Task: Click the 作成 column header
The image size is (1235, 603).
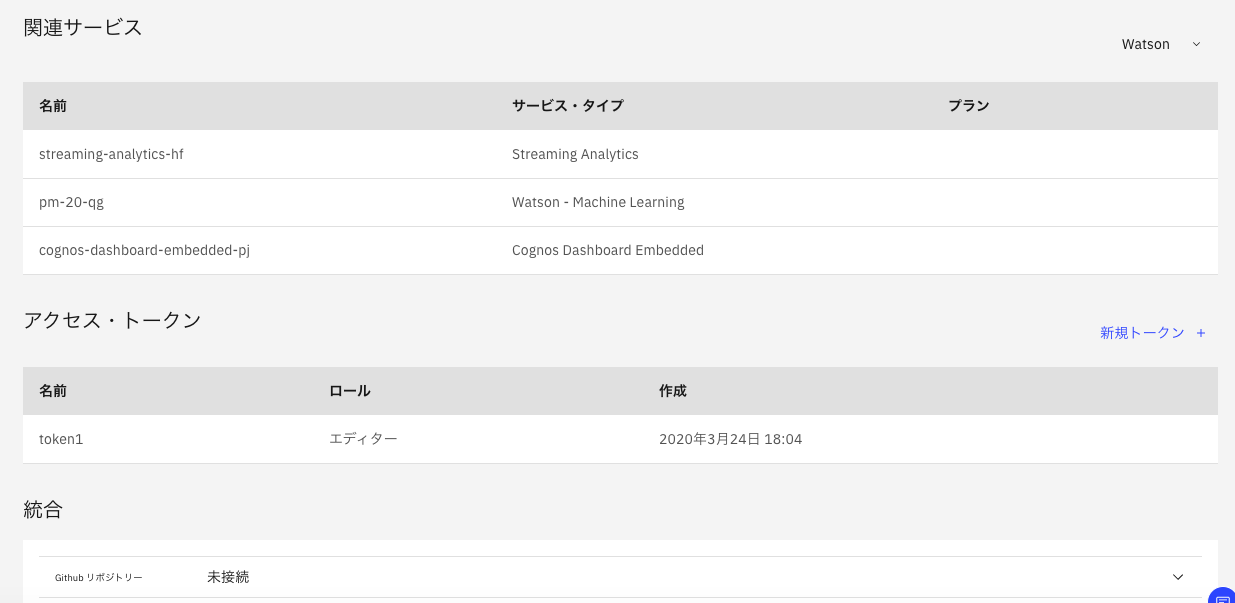Action: (672, 391)
